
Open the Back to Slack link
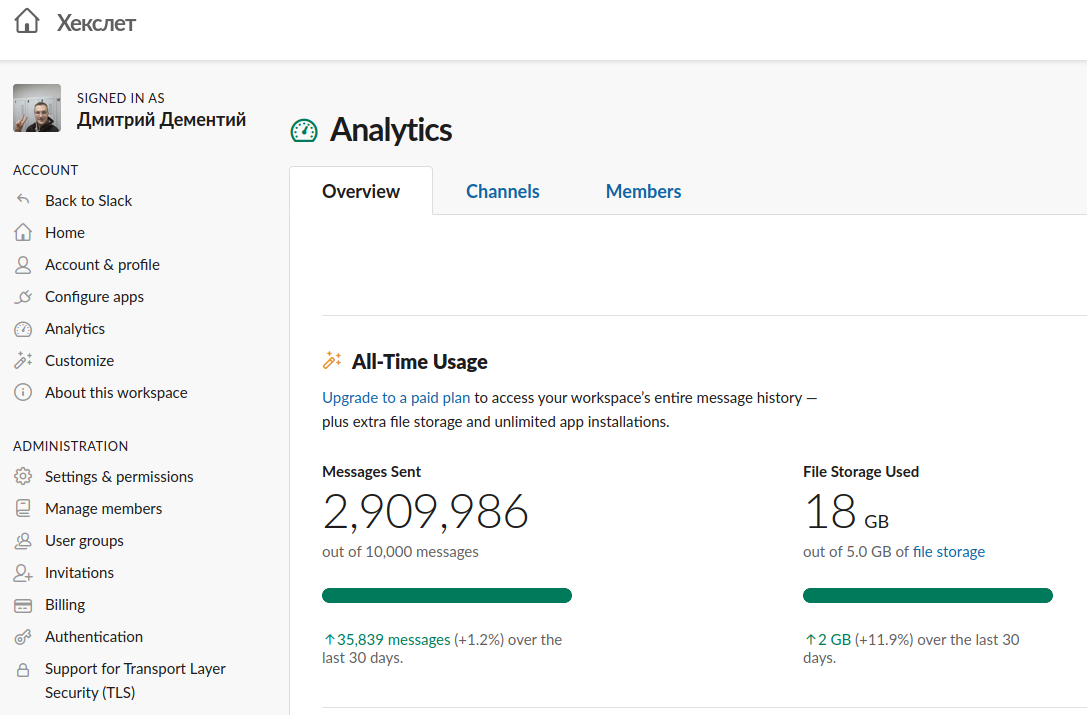[89, 200]
